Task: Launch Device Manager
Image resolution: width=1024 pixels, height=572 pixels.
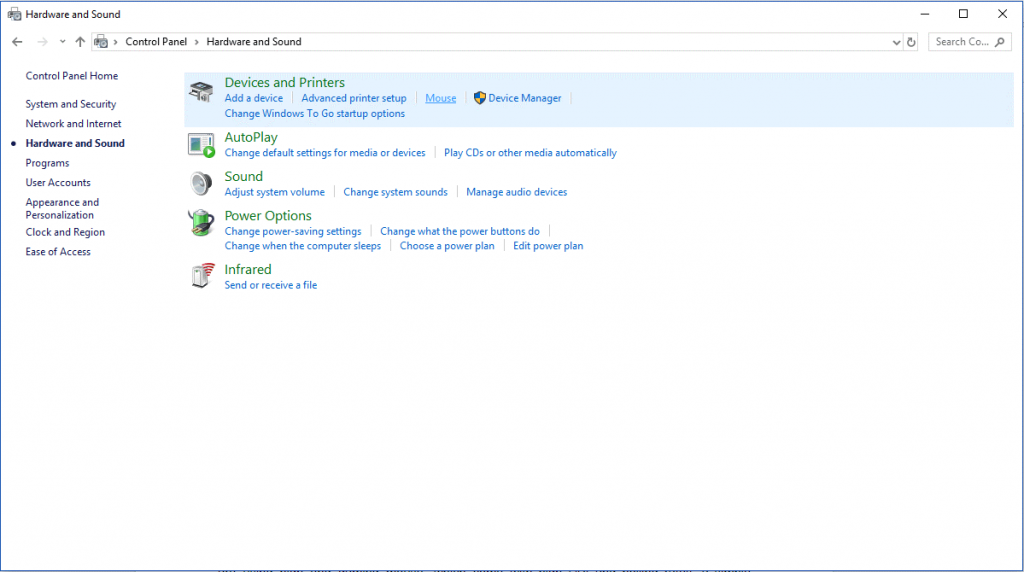Action: point(525,98)
